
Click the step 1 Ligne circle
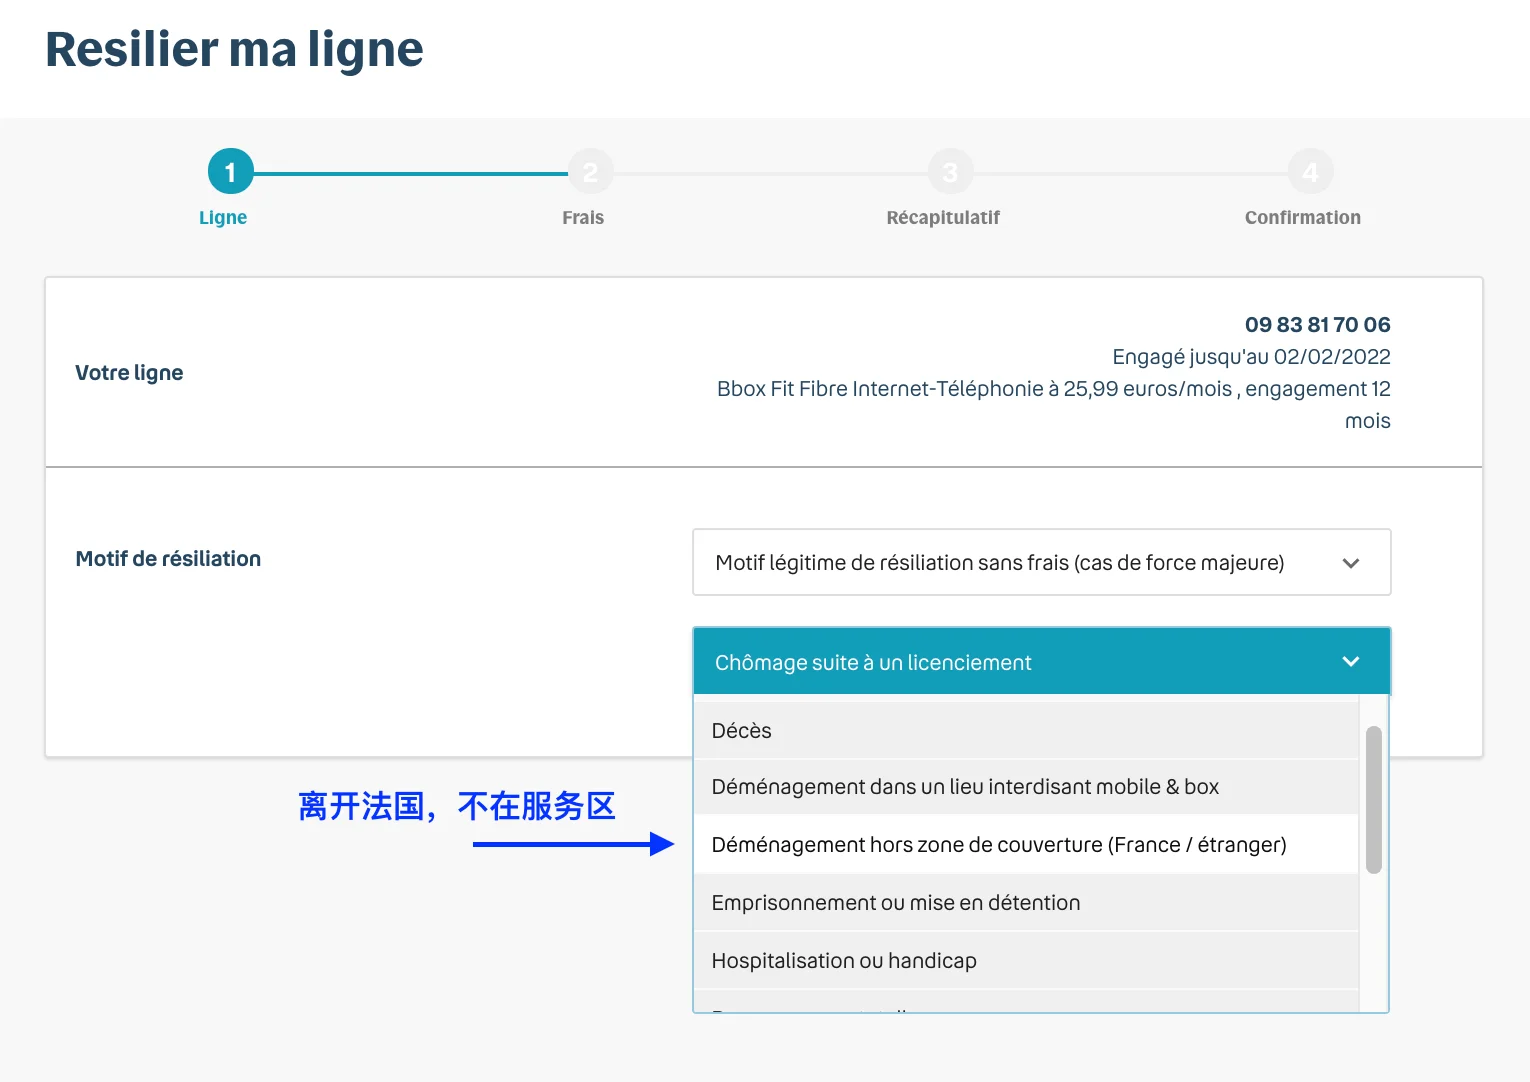[x=231, y=172]
